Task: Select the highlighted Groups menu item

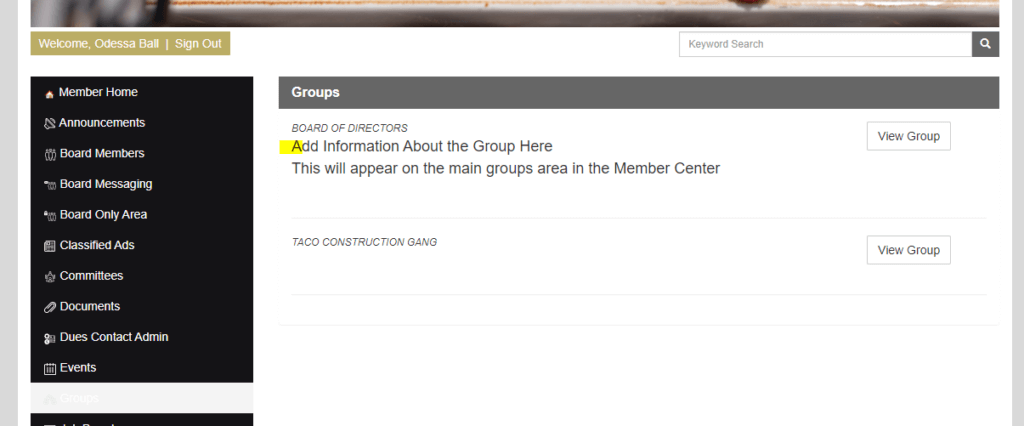Action: tap(78, 398)
